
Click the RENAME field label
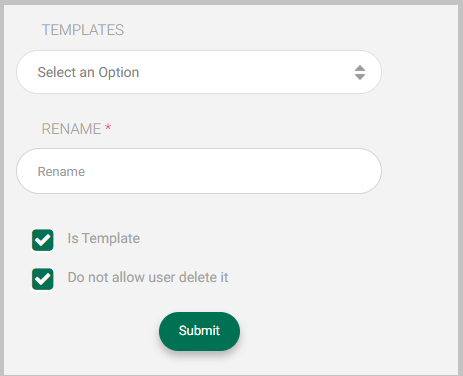click(71, 129)
